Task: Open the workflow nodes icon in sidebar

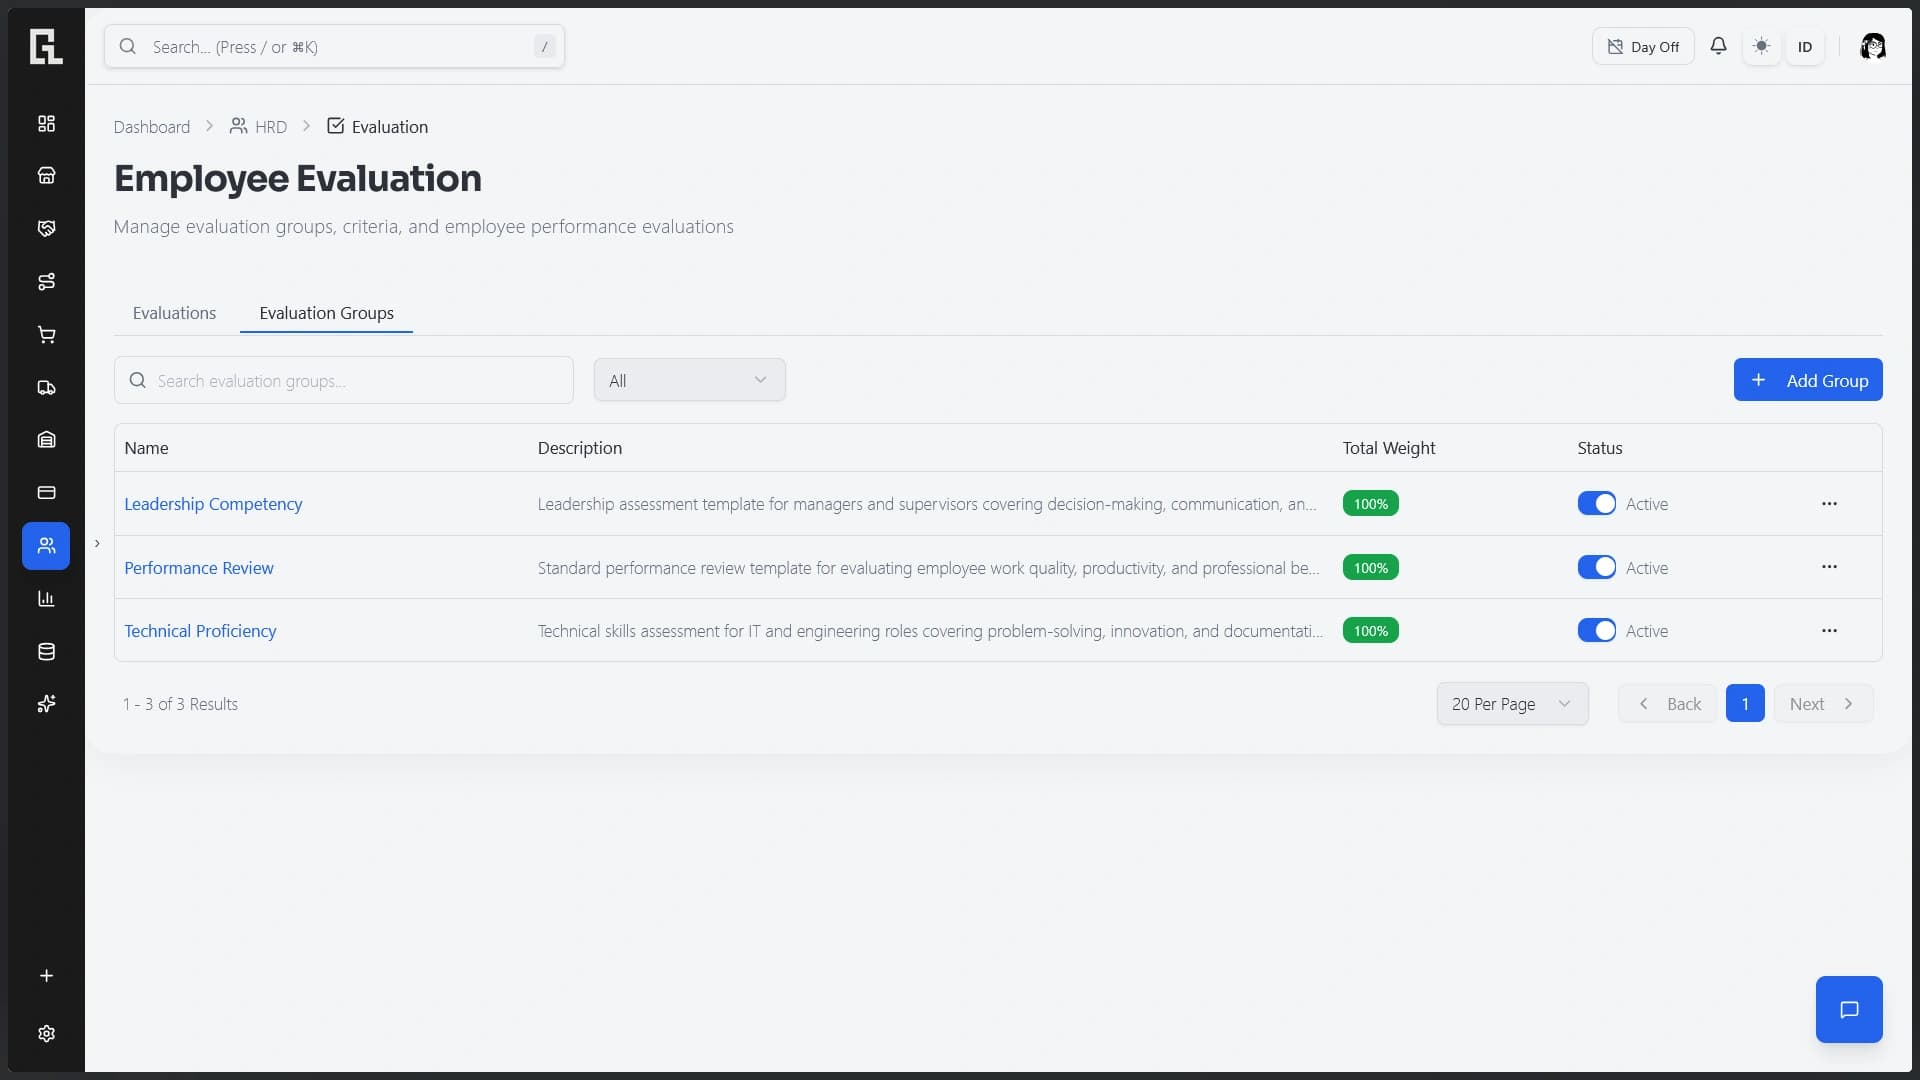Action: tap(46, 281)
